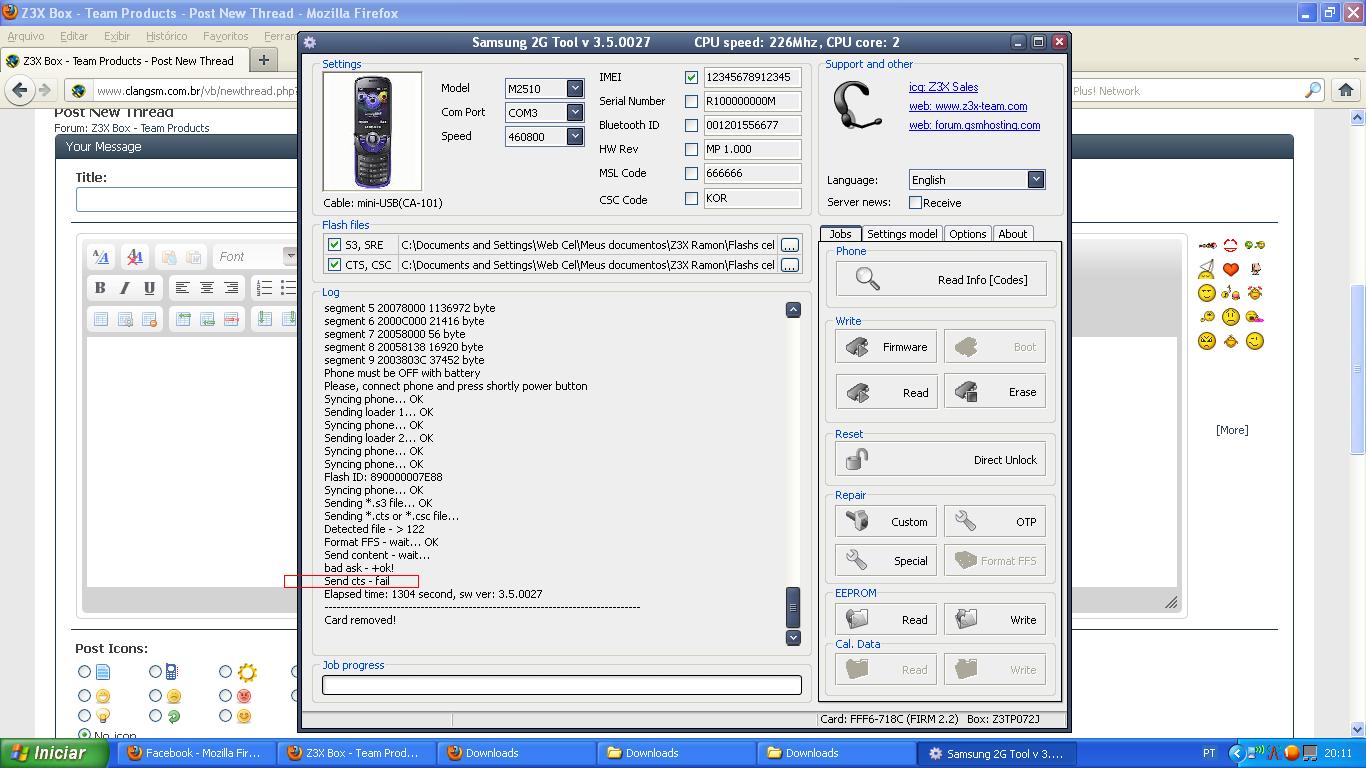Open the www.z3x-team.com link
The image size is (1366, 768).
(x=968, y=106)
